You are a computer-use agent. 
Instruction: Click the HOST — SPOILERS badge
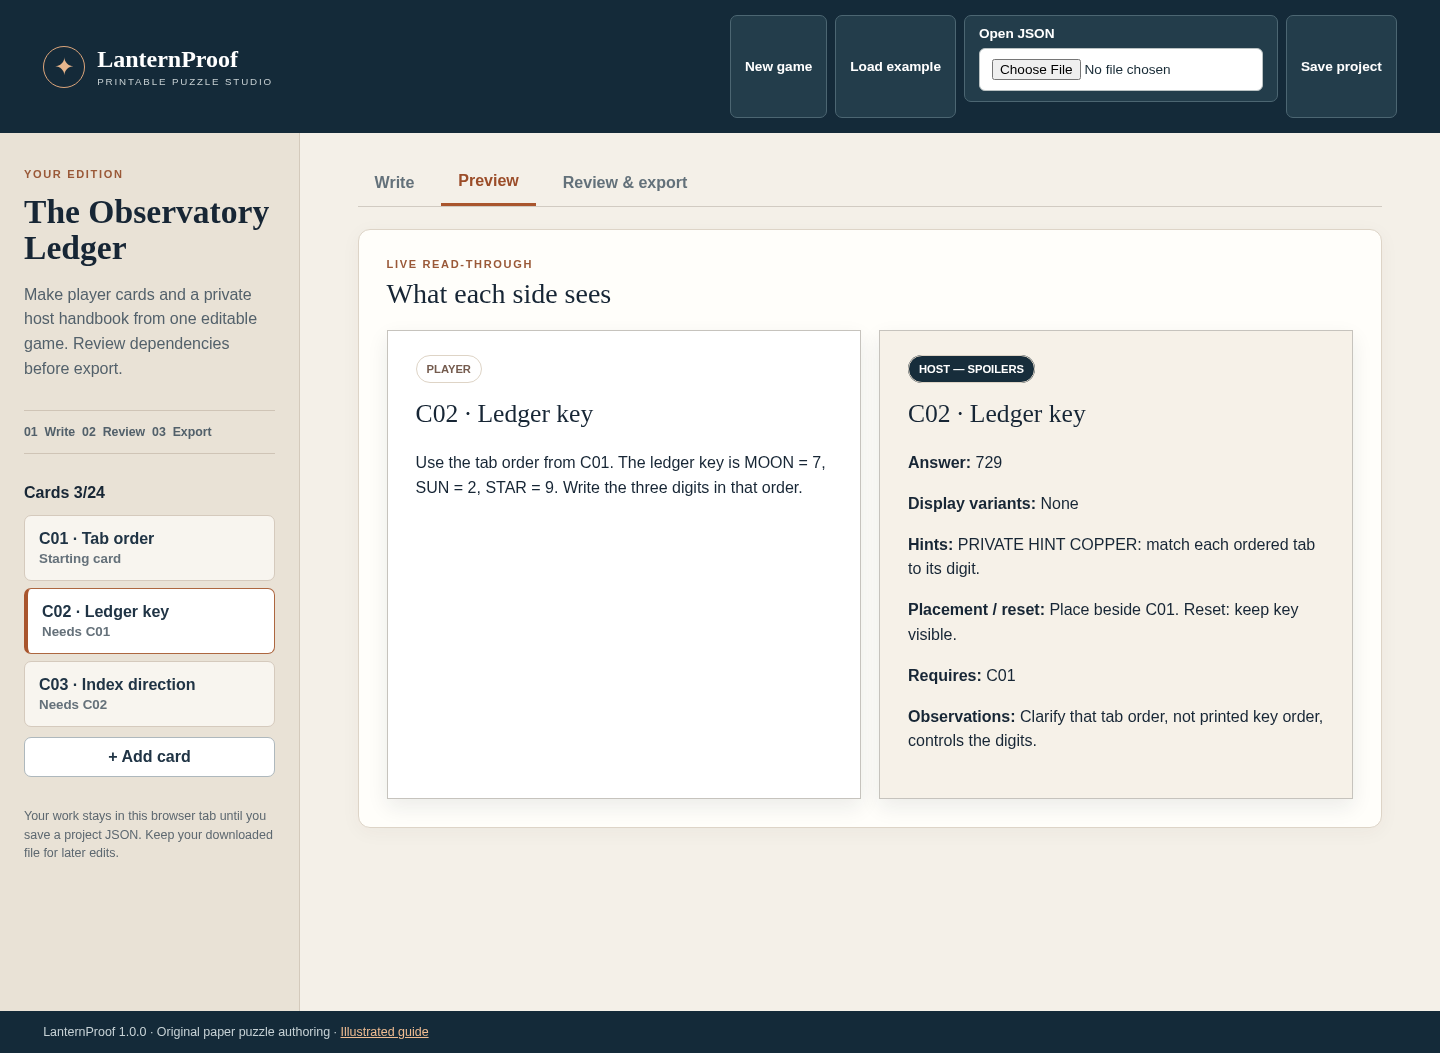click(x=971, y=369)
